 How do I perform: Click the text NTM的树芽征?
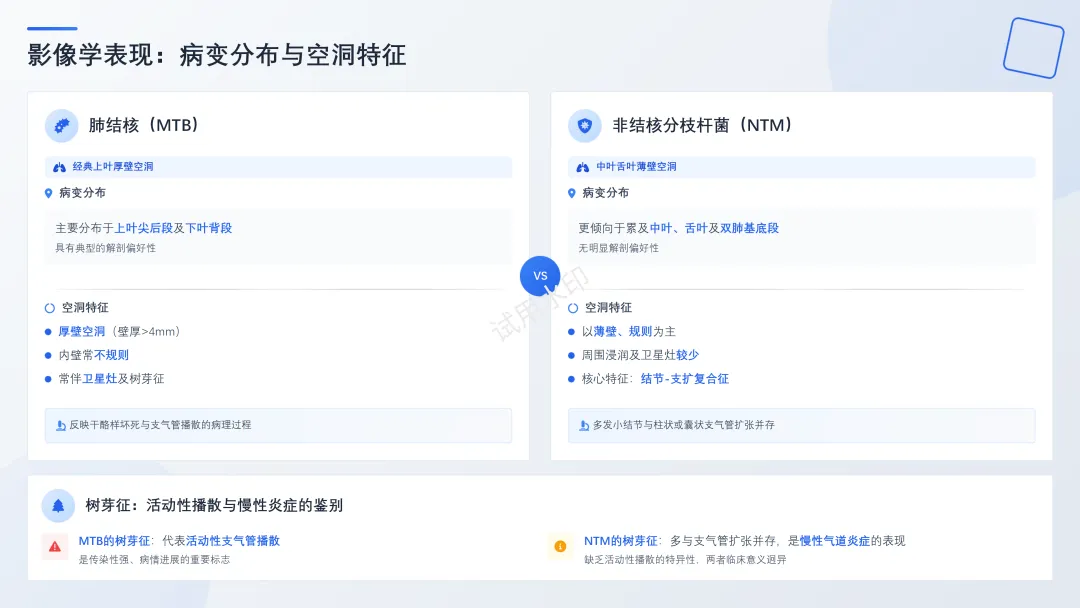point(621,541)
